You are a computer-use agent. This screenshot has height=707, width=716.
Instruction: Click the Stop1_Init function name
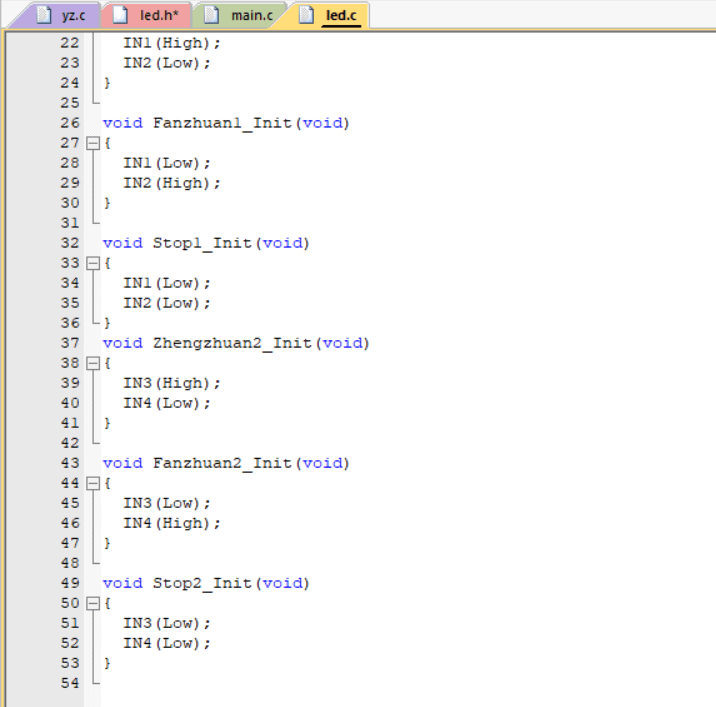202,243
